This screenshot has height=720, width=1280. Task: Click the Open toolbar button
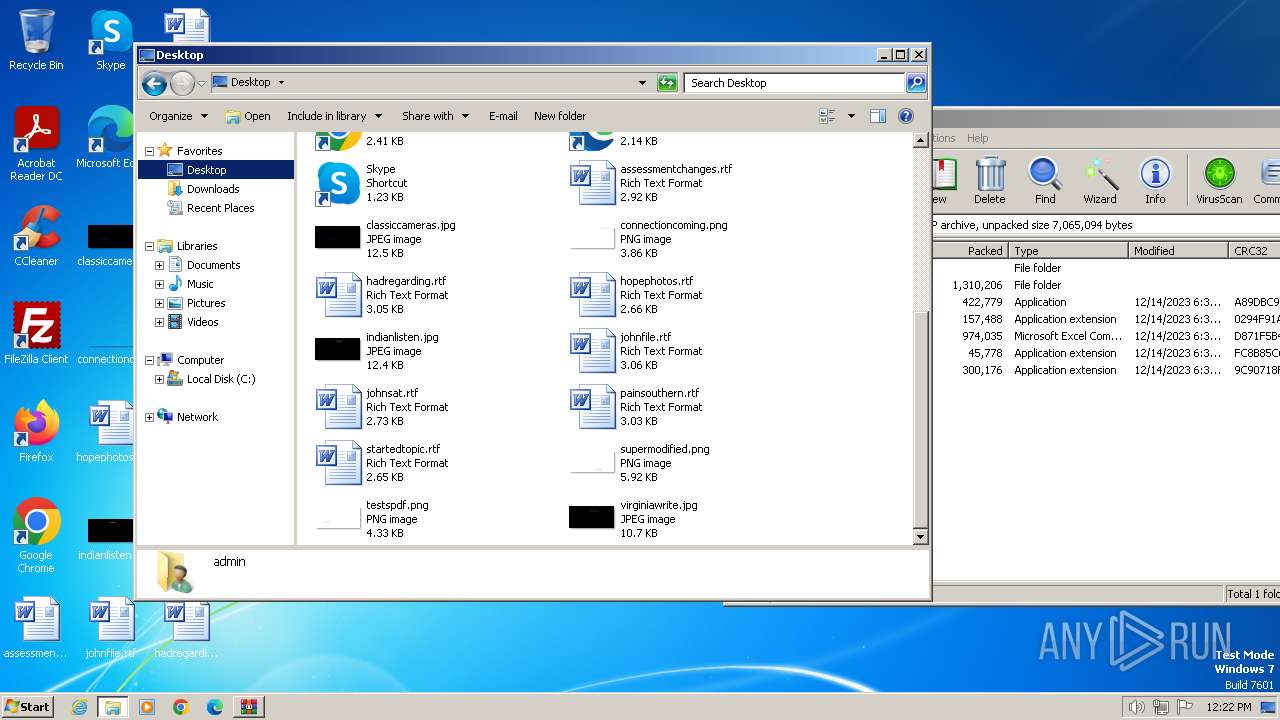point(248,116)
